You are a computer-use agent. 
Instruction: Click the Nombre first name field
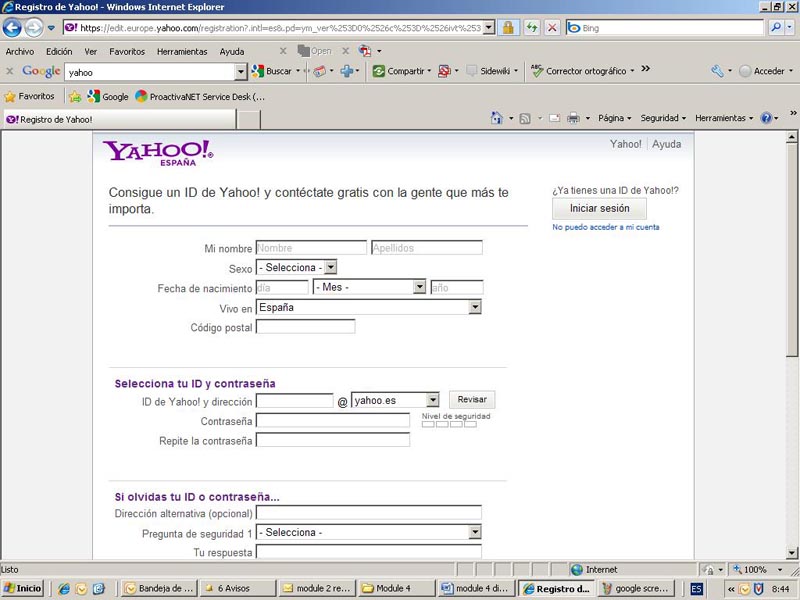coord(311,248)
